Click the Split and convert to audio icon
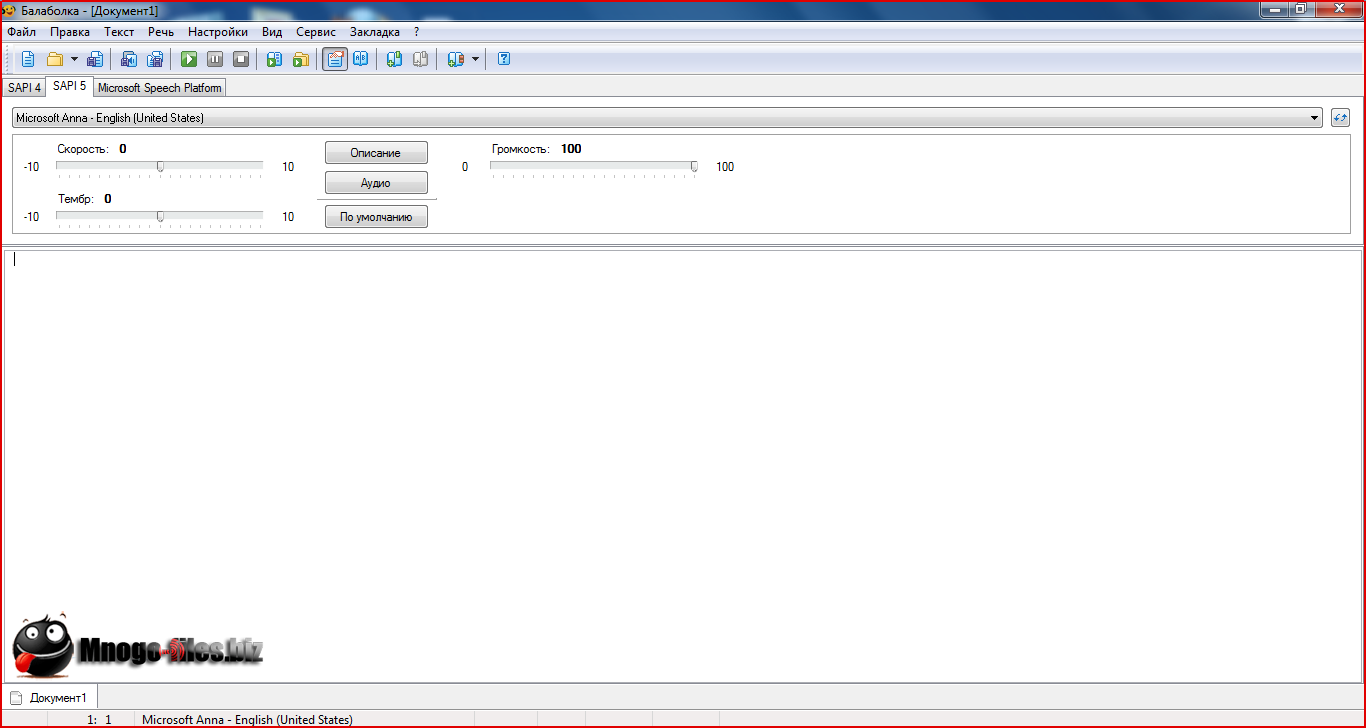 [155, 59]
